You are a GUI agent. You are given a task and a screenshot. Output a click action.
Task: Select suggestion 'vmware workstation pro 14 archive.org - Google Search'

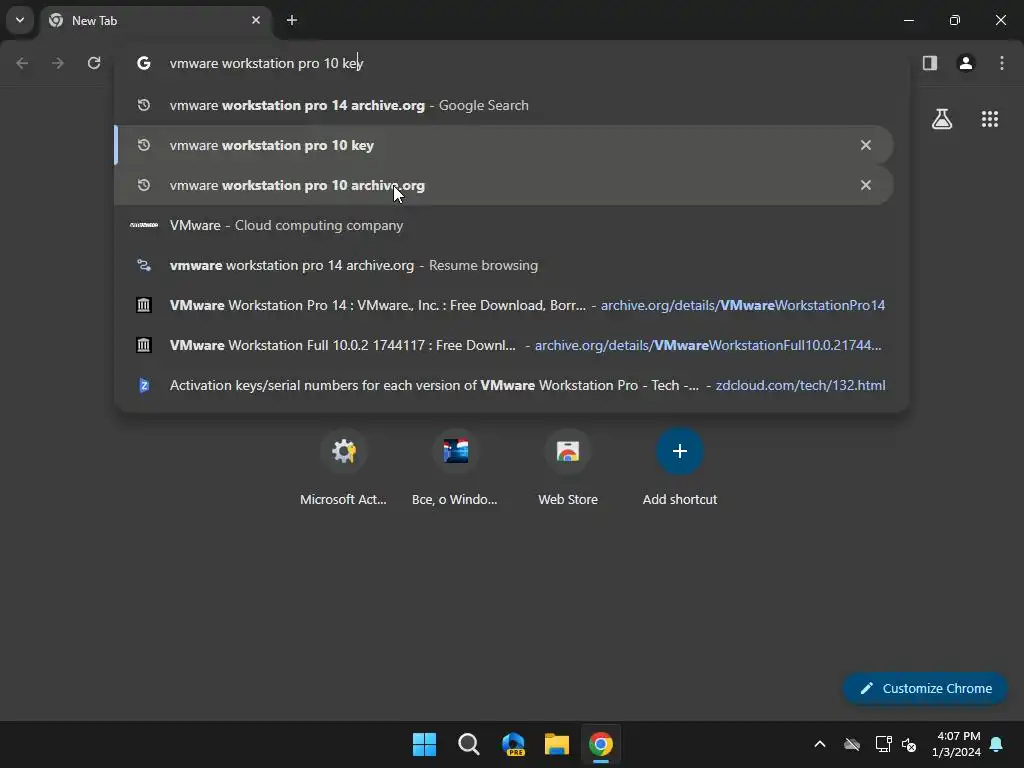[x=504, y=105]
